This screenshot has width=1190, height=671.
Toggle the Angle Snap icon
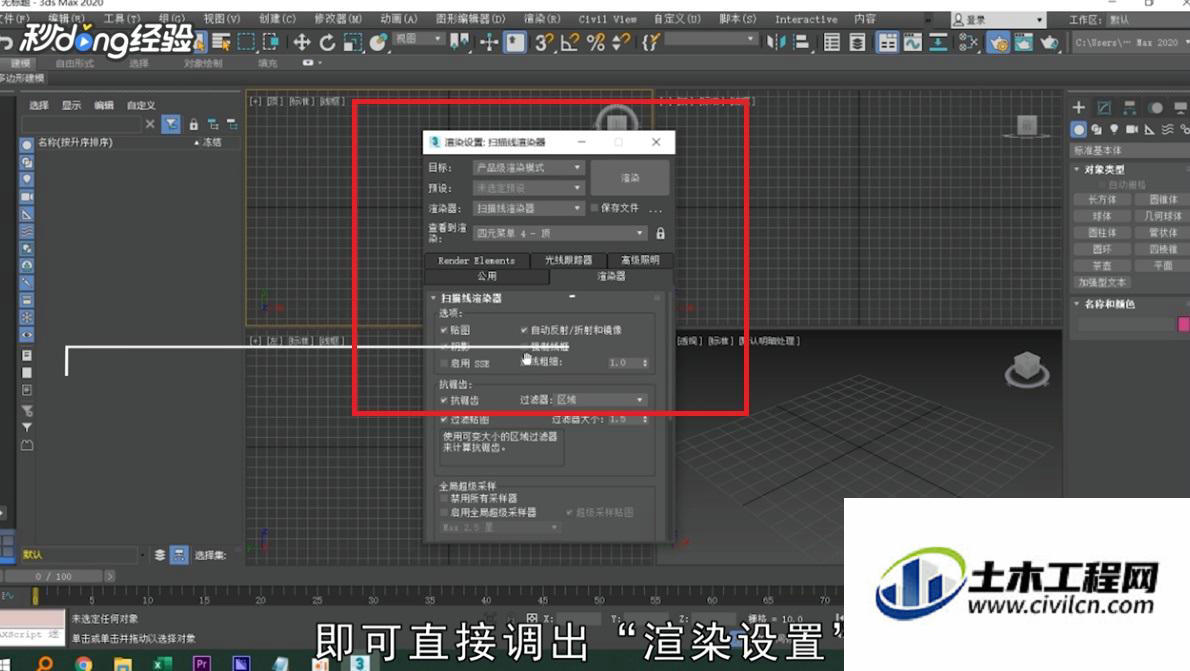click(569, 43)
